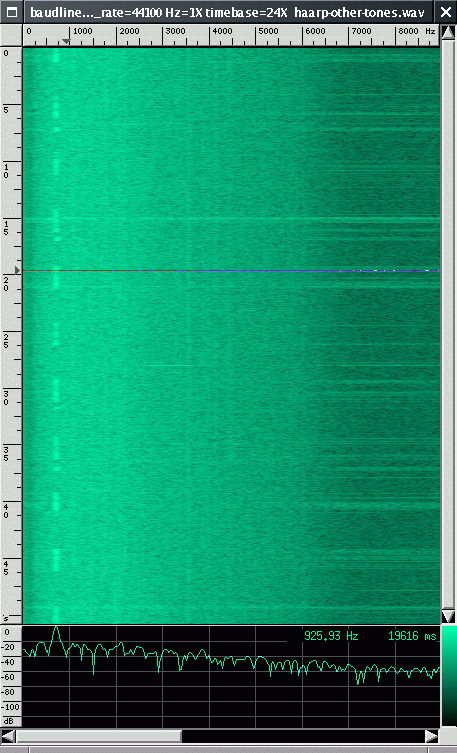
Task: Click the -60 dB axis label
Action: (x=10, y=677)
